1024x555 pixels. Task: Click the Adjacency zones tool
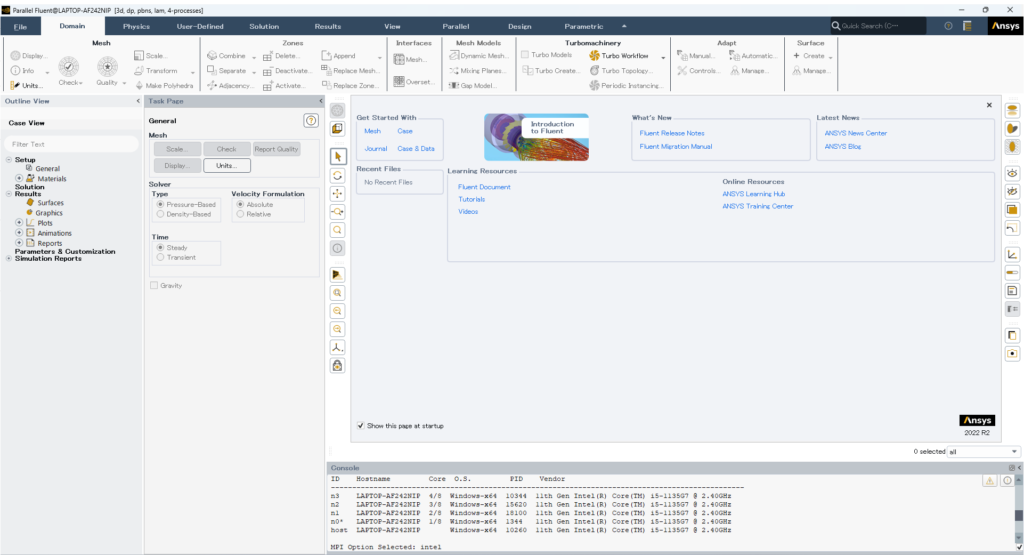click(230, 86)
